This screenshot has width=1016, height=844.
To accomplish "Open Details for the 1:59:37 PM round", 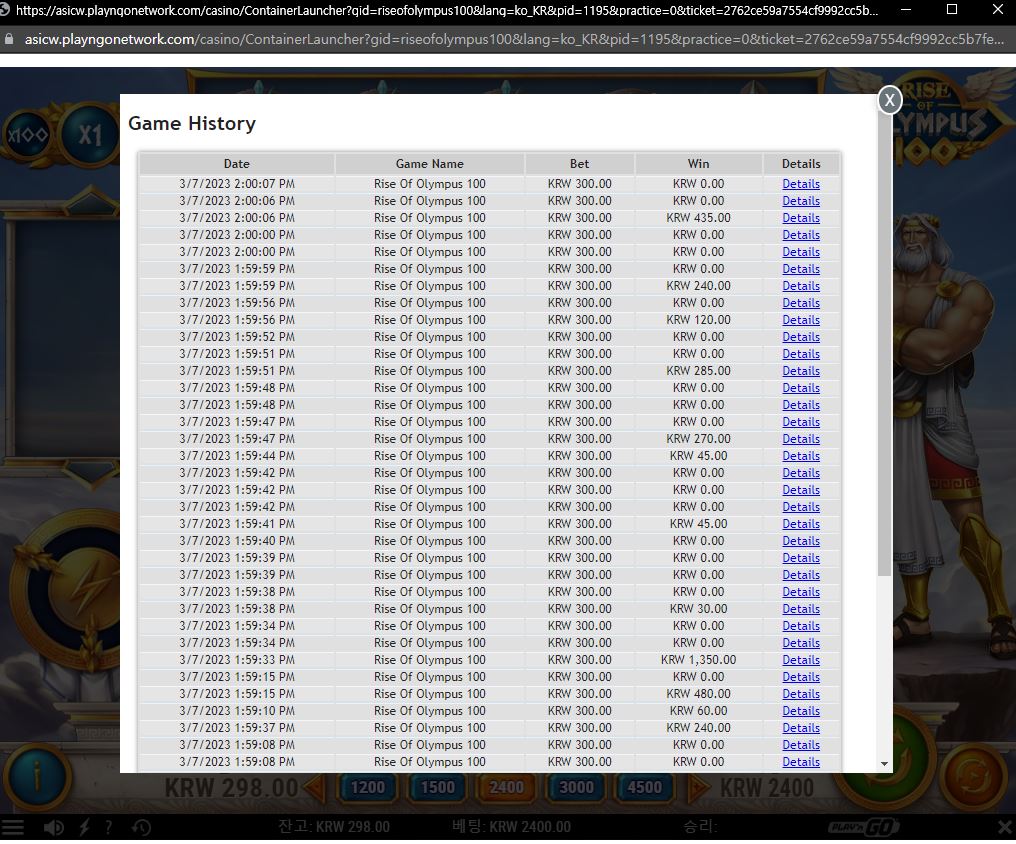I will (801, 728).
